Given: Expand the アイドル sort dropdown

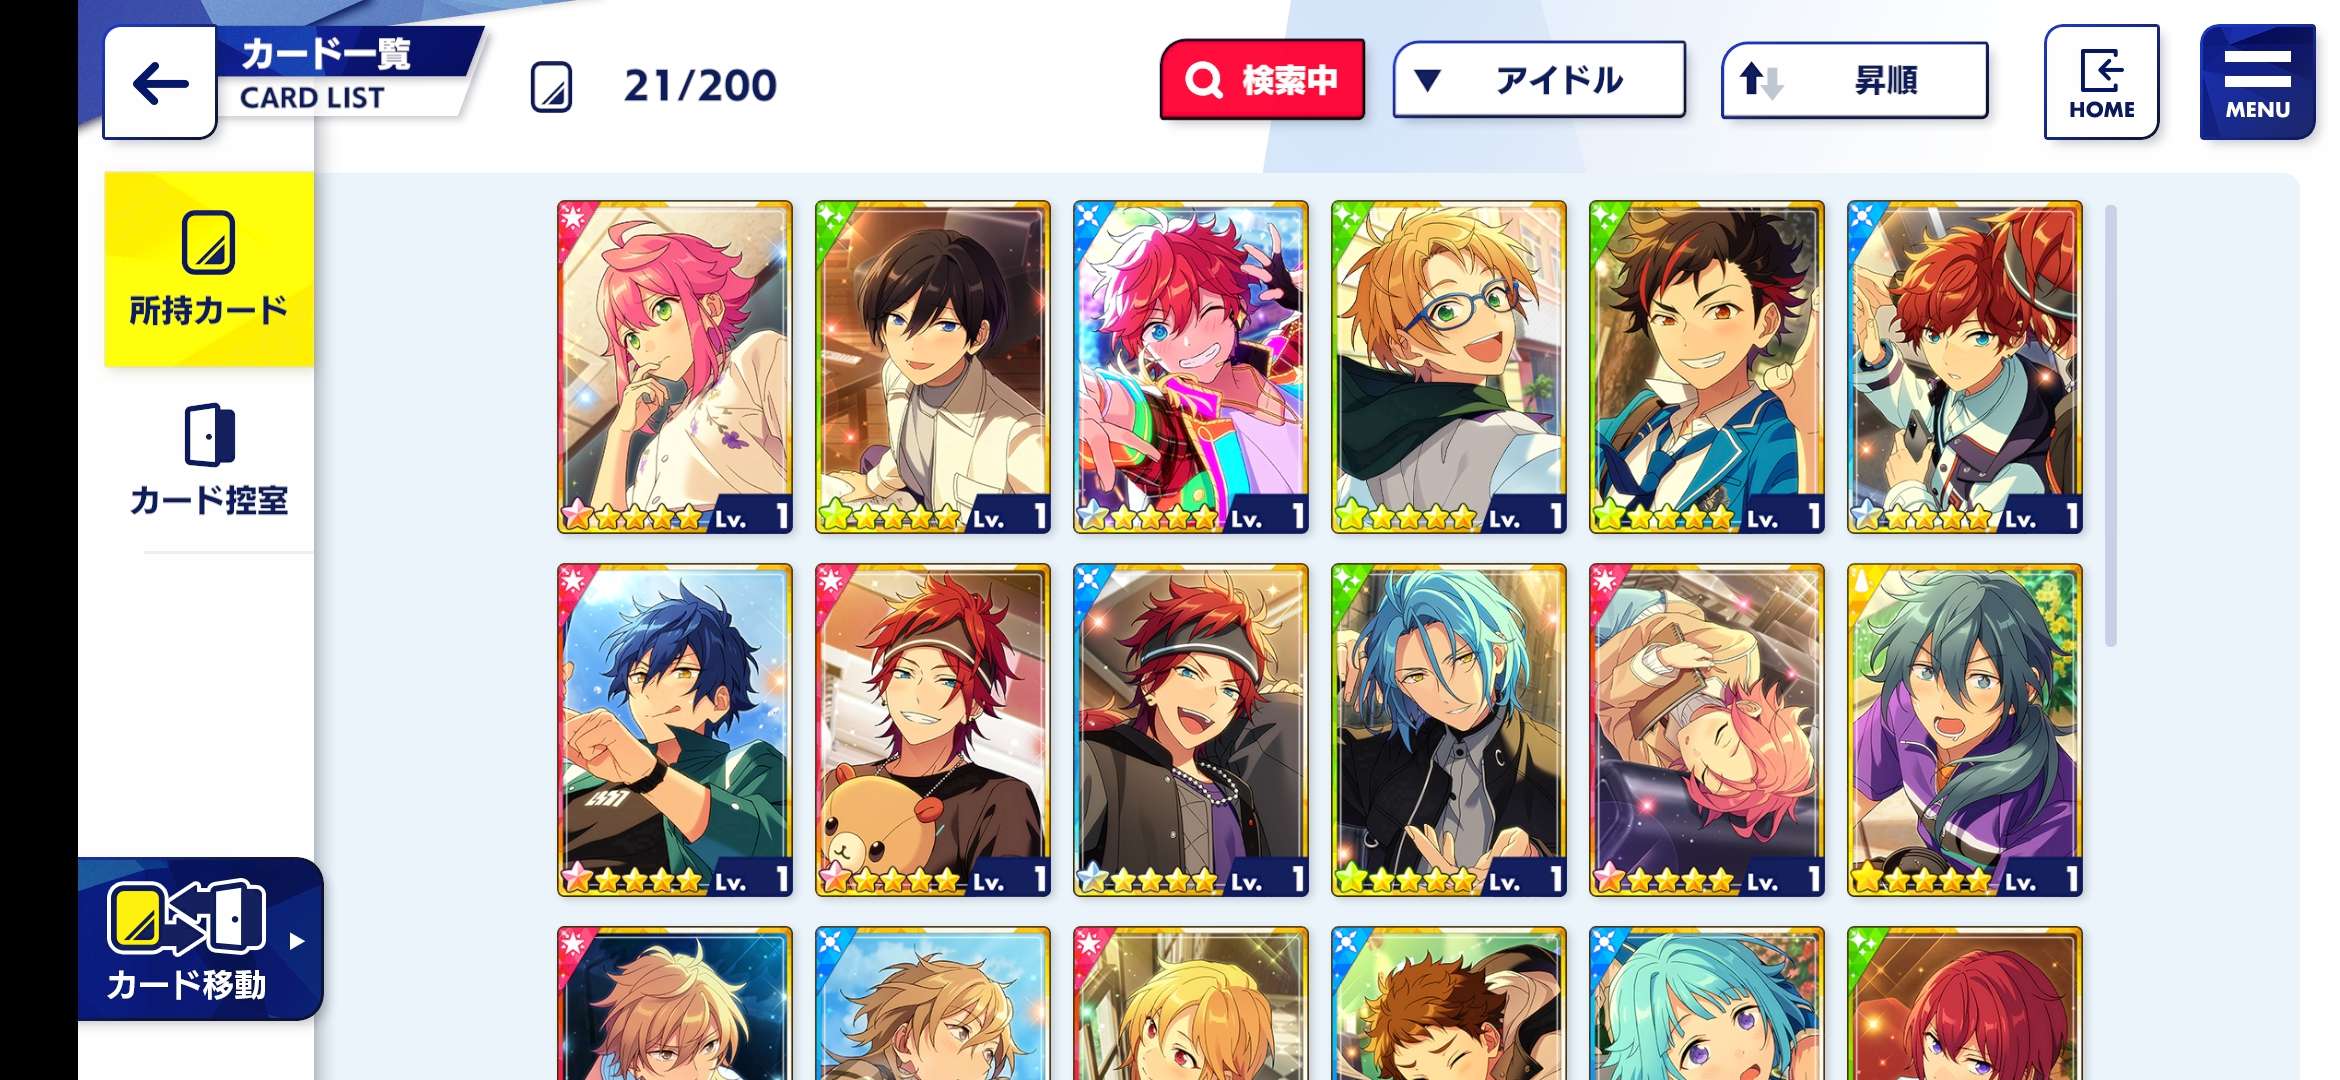Looking at the screenshot, I should (x=1539, y=80).
